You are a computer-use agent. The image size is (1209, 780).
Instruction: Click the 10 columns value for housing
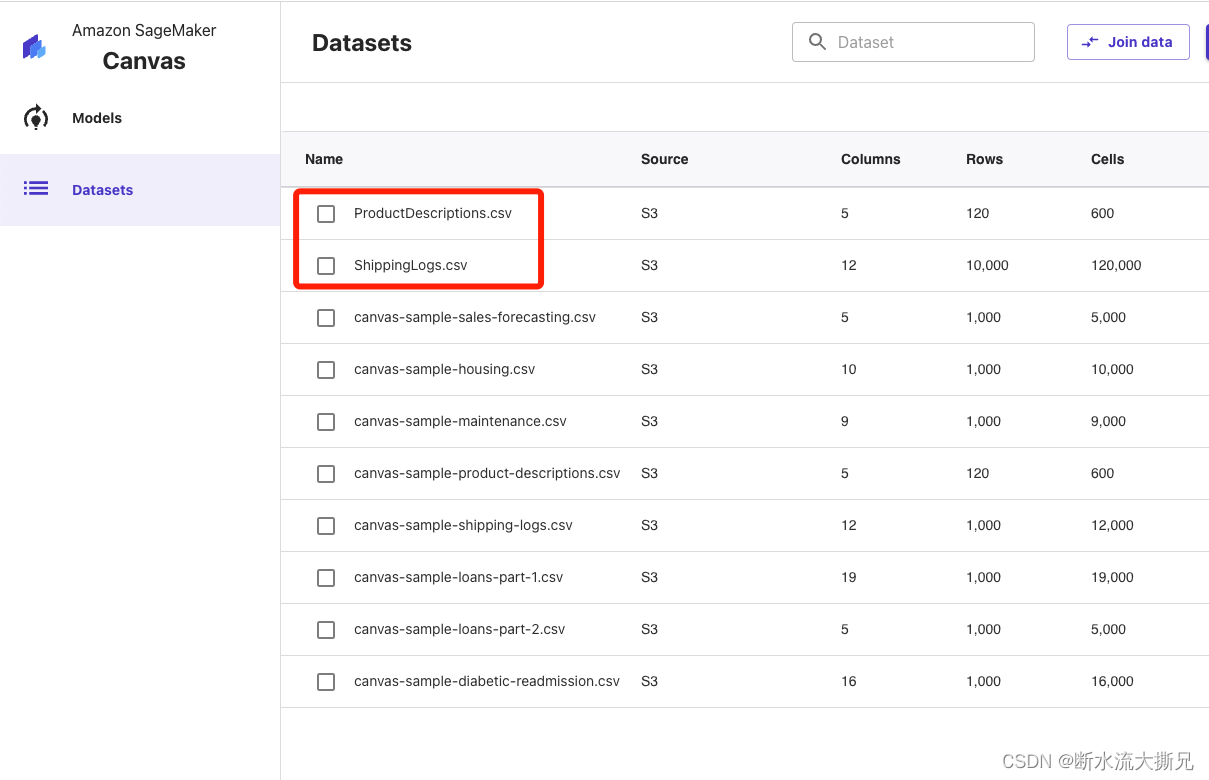[x=849, y=369]
